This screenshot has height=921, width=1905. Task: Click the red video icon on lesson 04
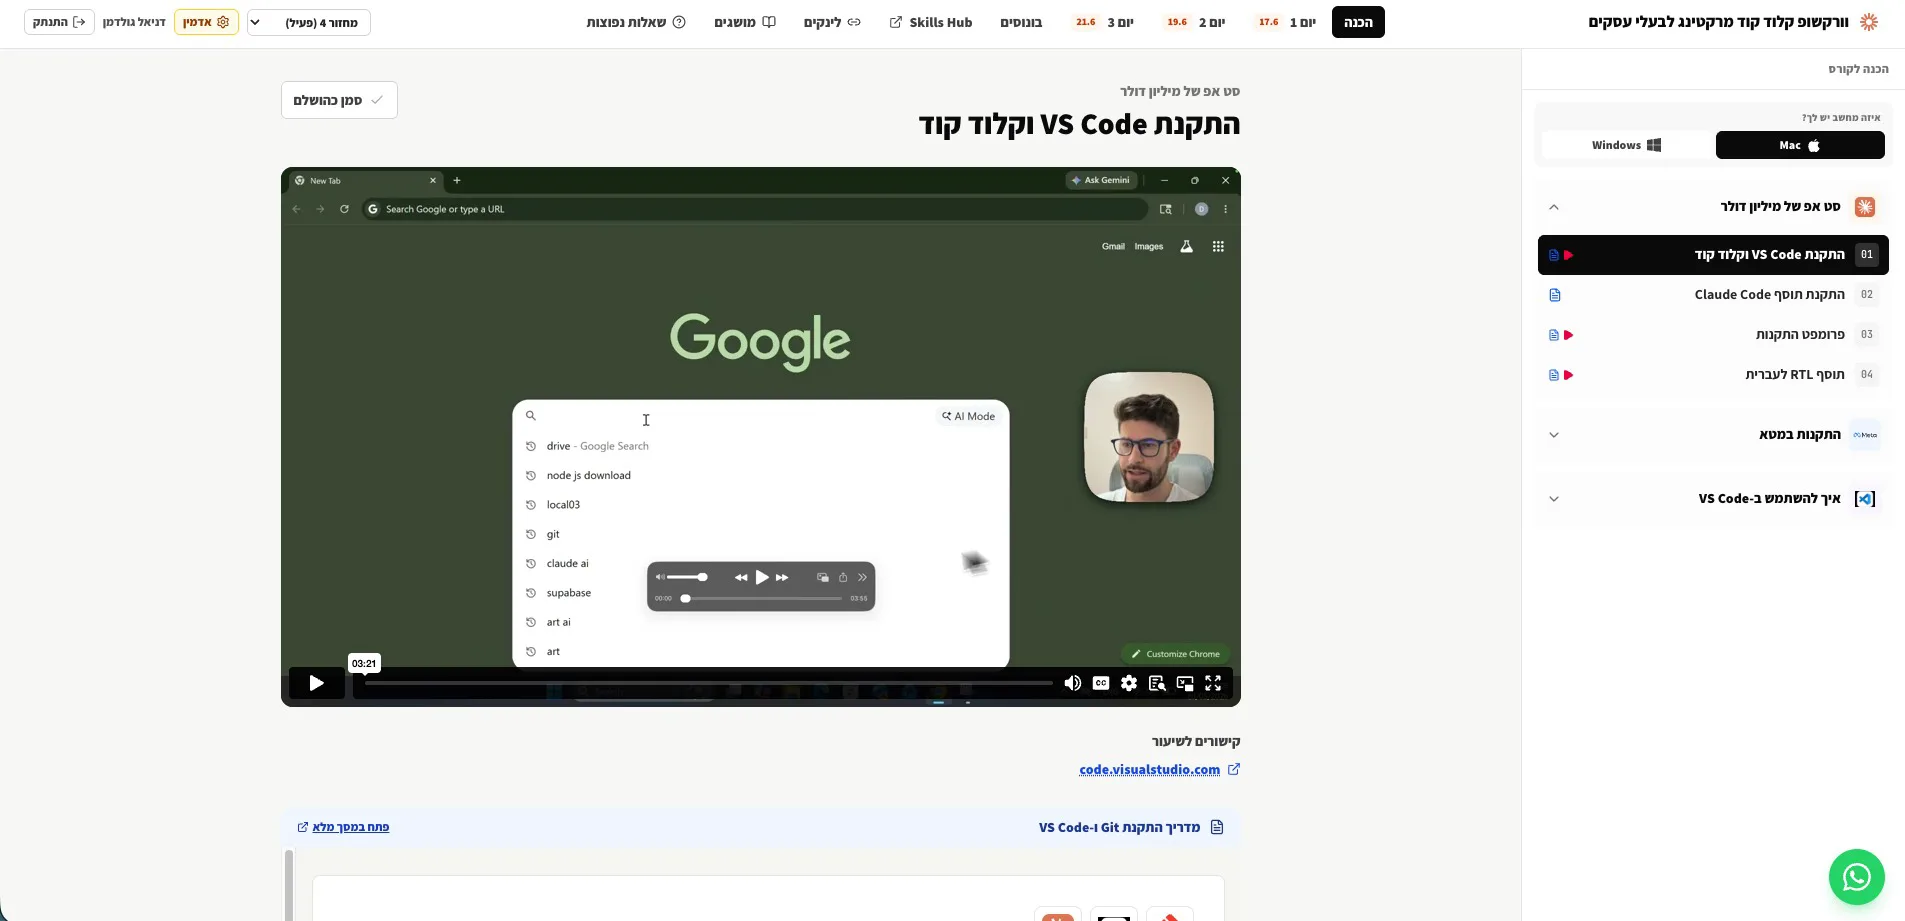pos(1569,375)
